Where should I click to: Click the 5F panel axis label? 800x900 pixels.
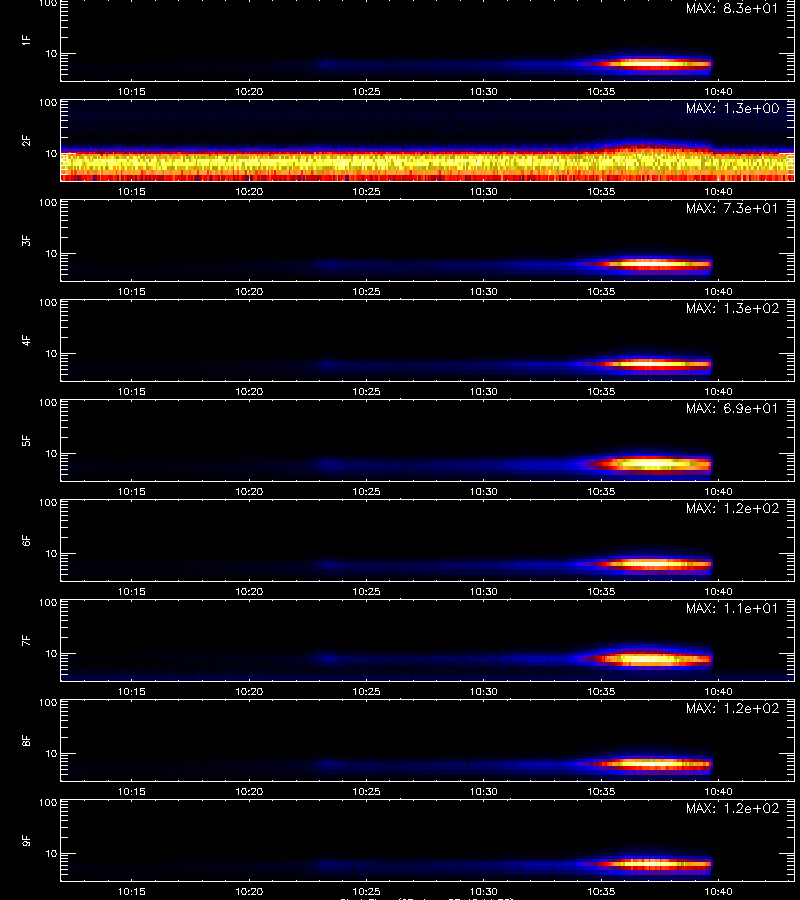[x=26, y=441]
